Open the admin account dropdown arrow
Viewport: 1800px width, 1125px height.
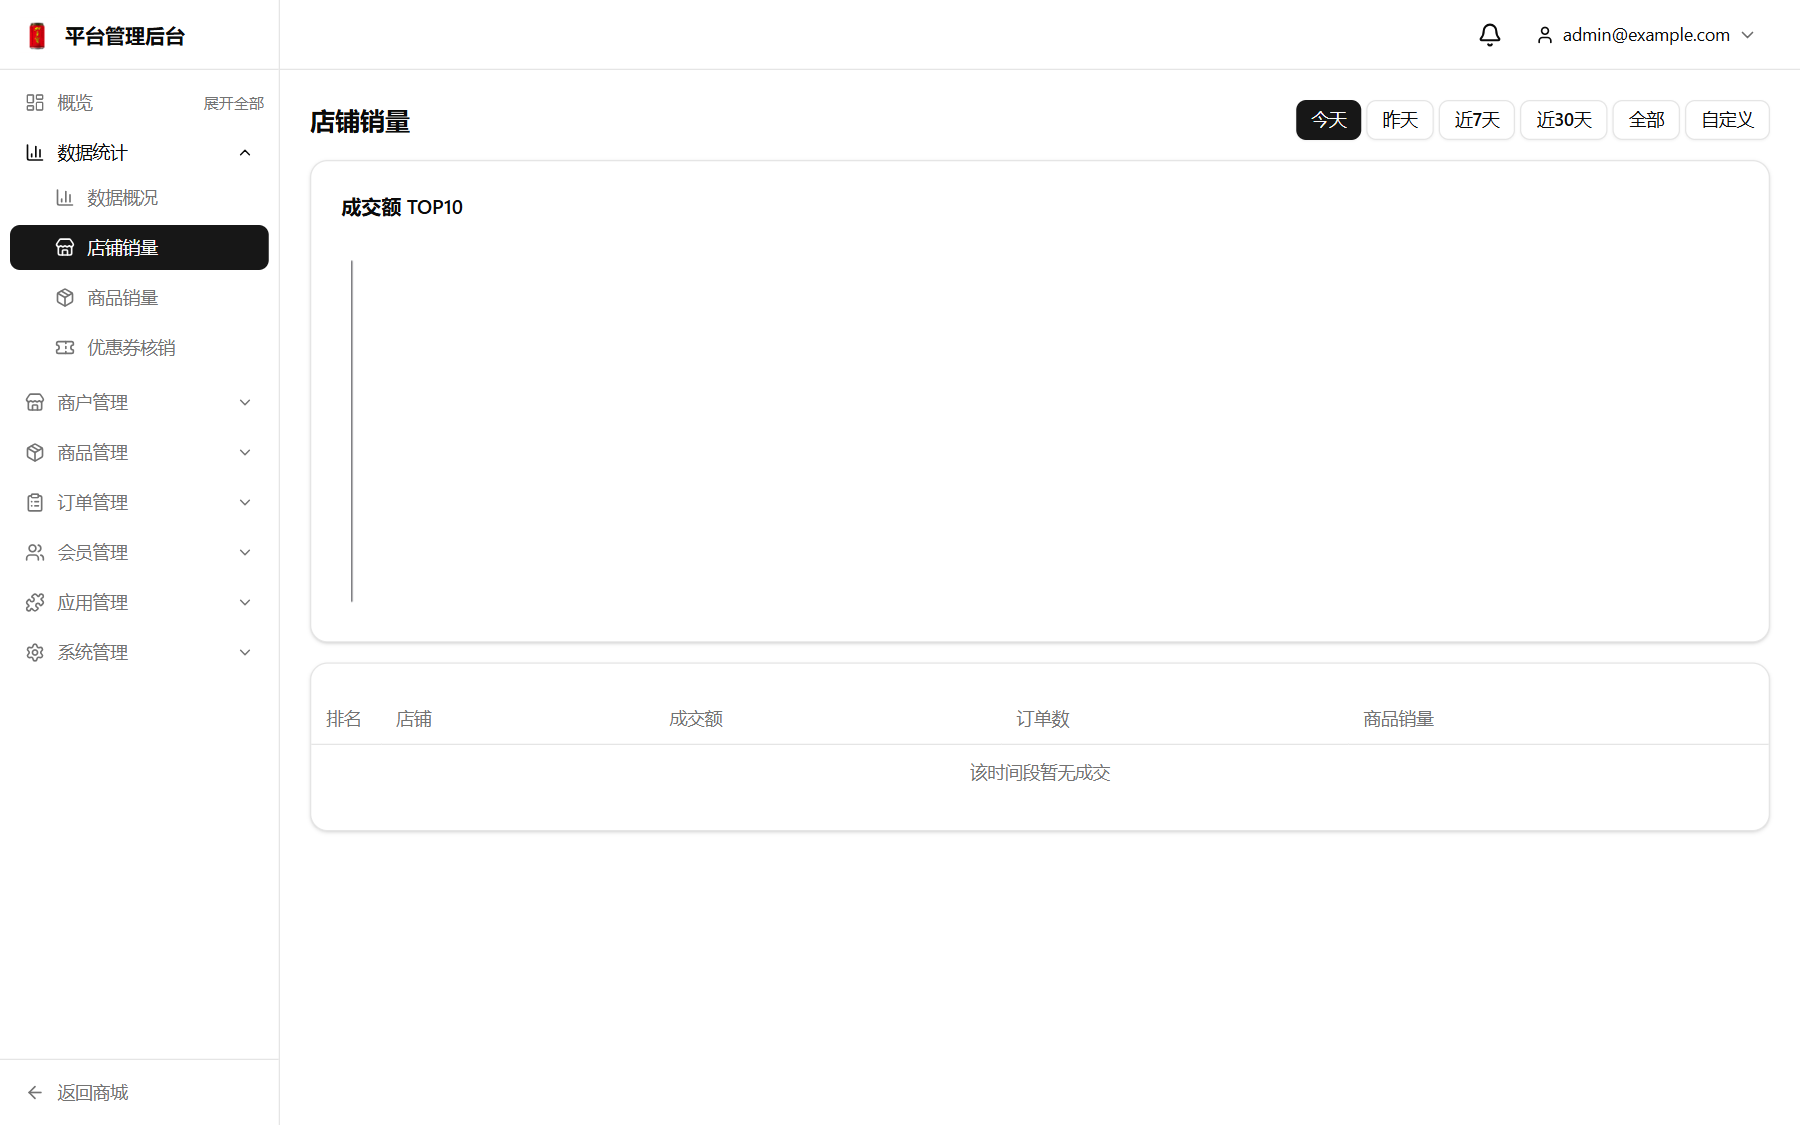click(x=1748, y=35)
